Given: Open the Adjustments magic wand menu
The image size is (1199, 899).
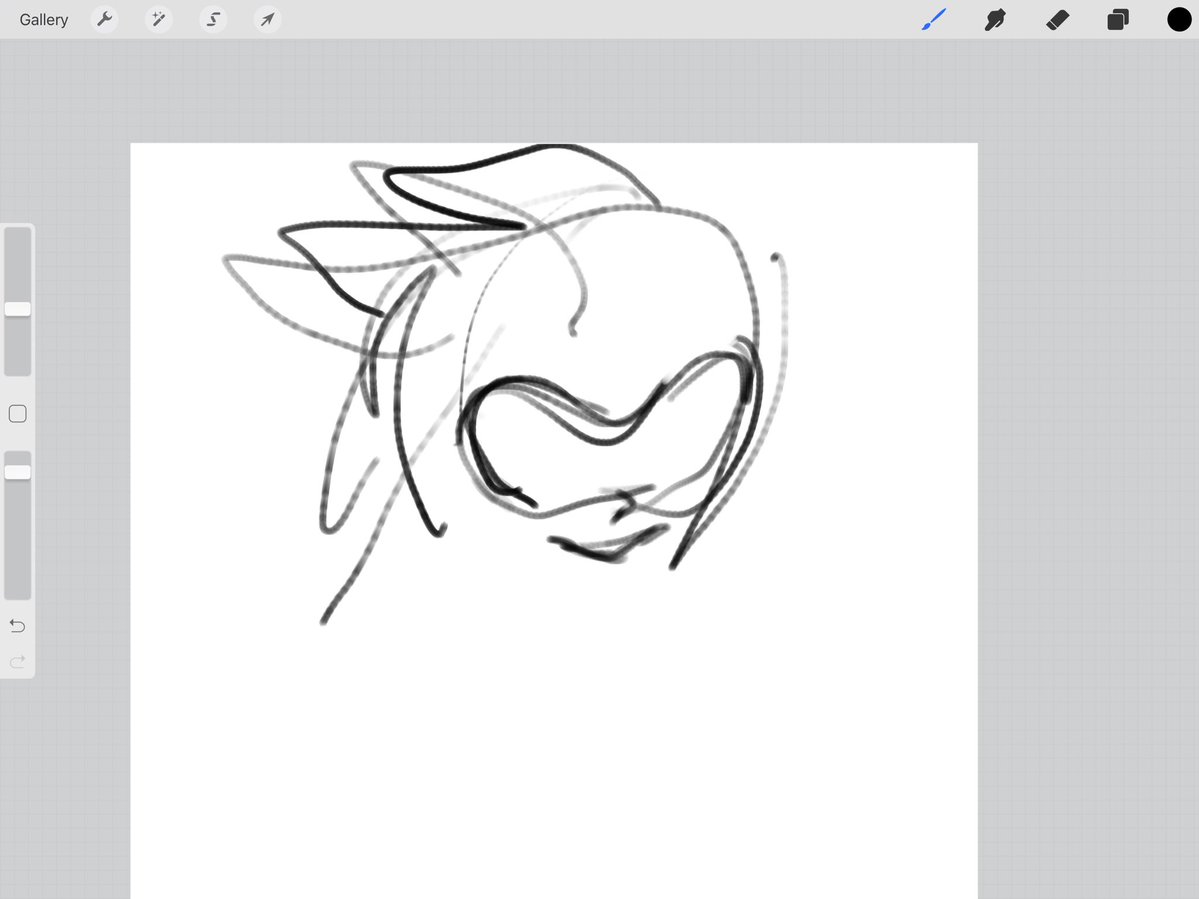Looking at the screenshot, I should [x=158, y=20].
